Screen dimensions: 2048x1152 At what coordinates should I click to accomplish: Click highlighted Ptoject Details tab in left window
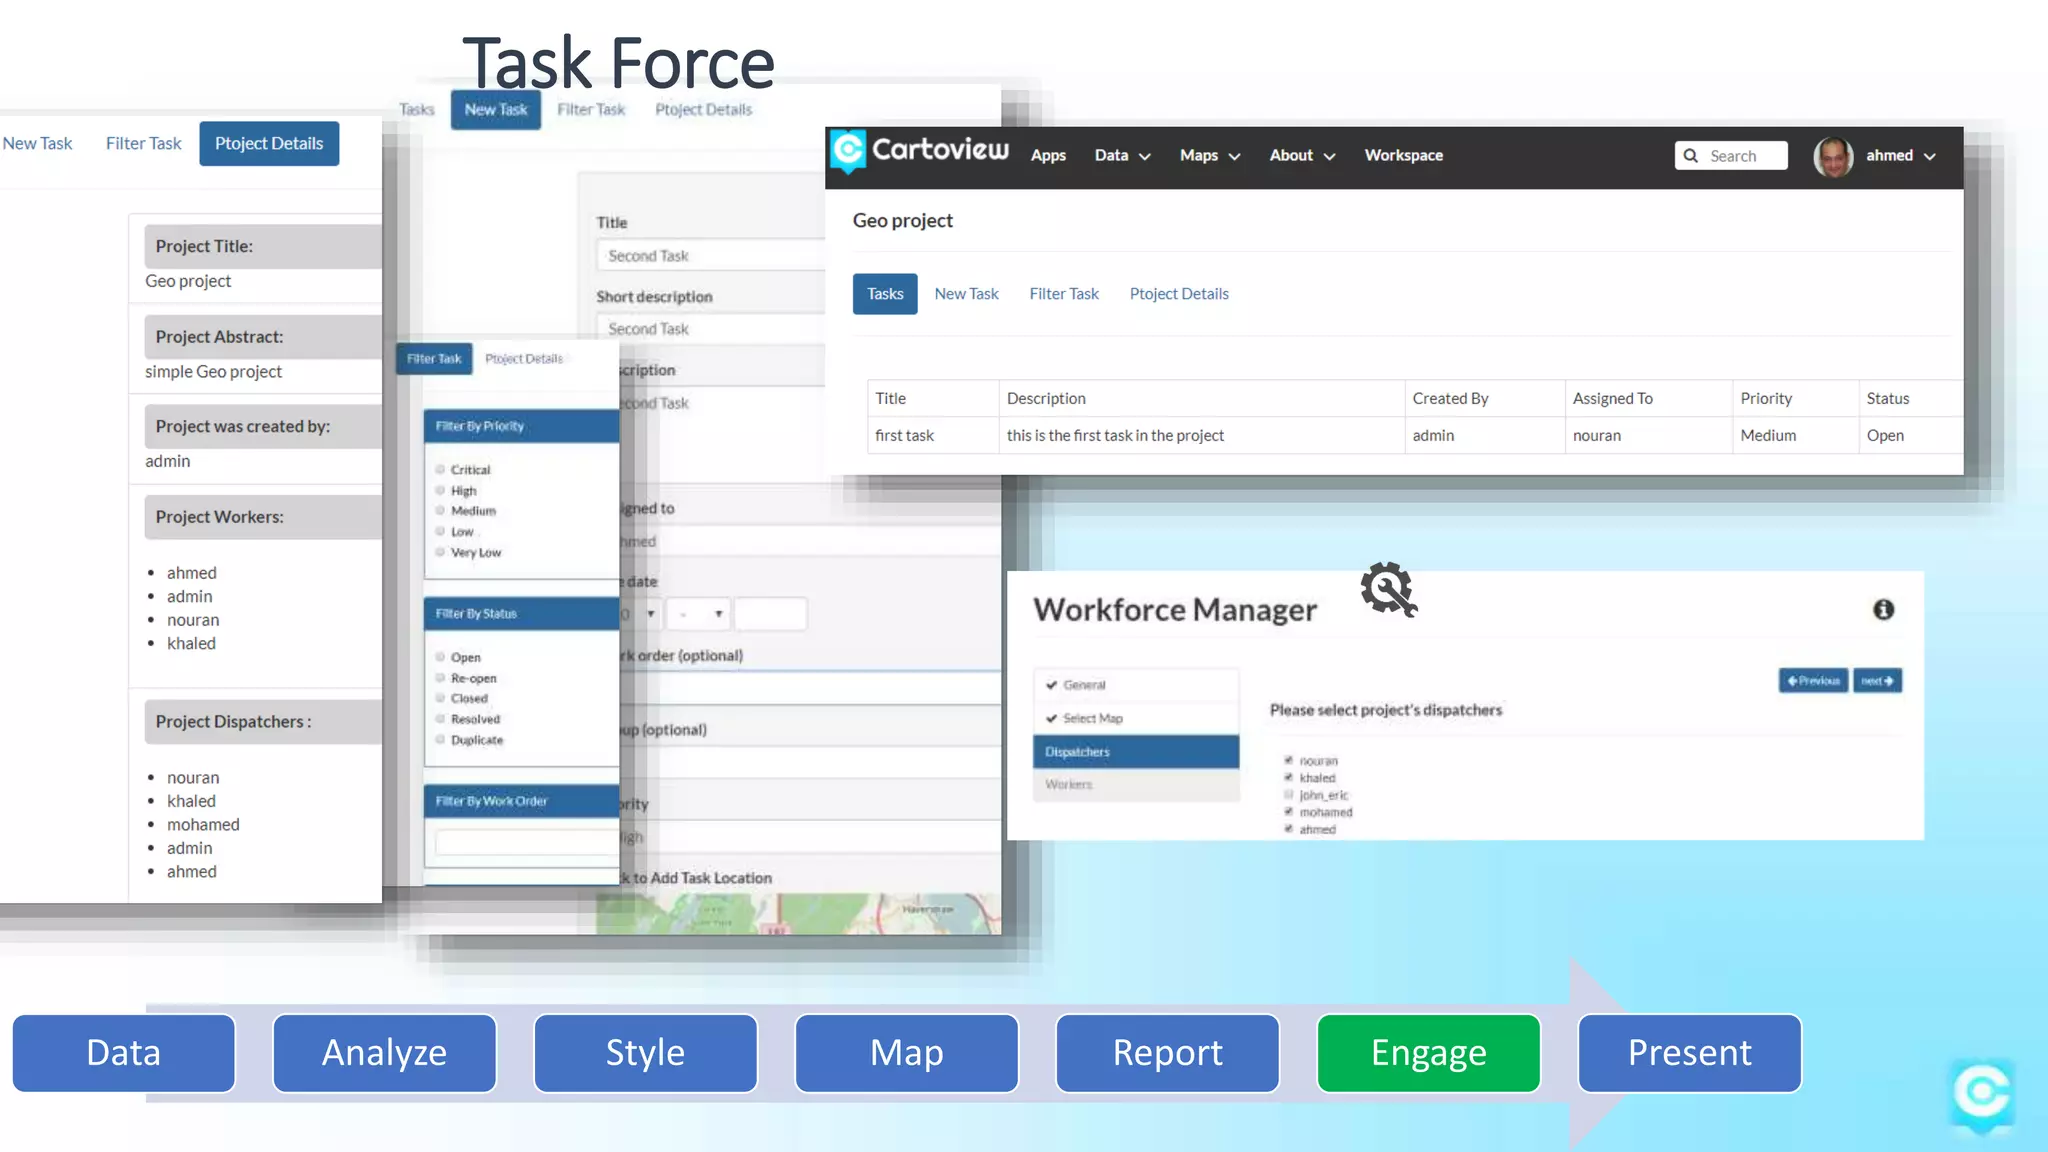point(269,144)
